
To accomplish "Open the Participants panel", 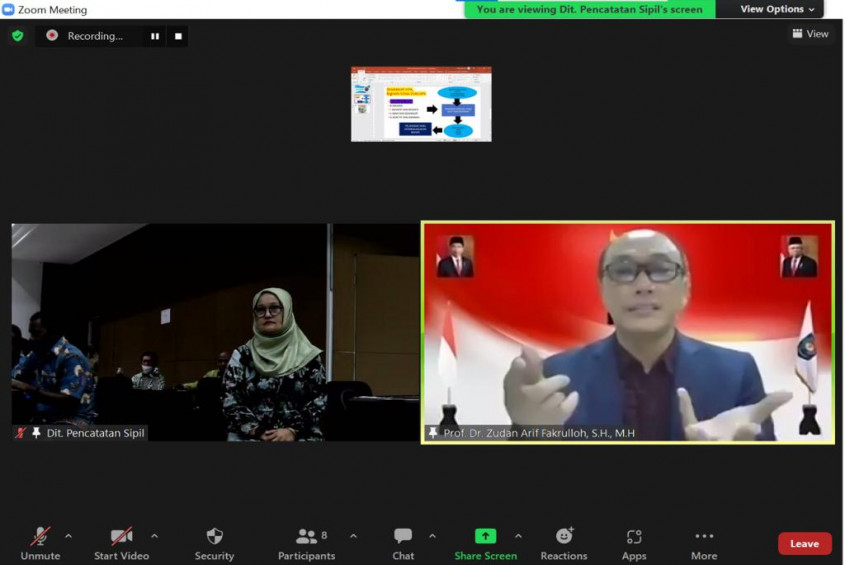I will [307, 543].
